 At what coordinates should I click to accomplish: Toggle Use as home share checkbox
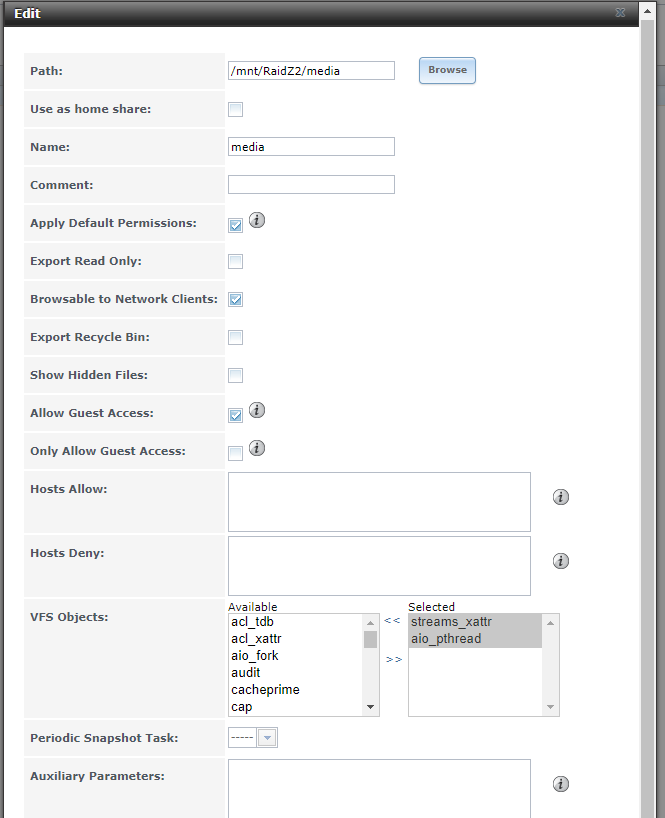(236, 110)
